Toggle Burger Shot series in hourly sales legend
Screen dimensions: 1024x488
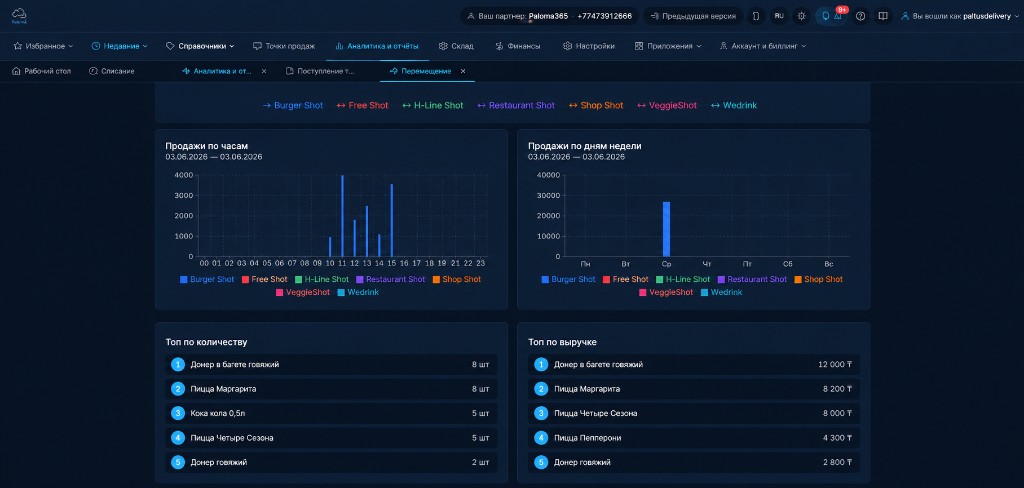point(207,279)
